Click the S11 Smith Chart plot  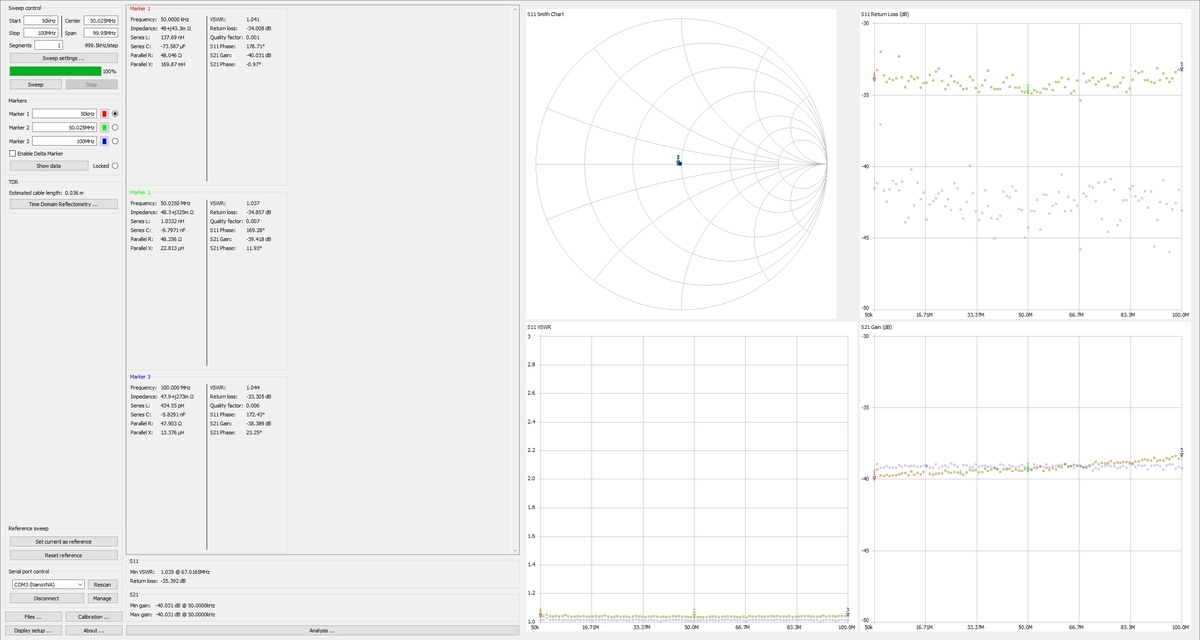pyautogui.click(x=681, y=164)
